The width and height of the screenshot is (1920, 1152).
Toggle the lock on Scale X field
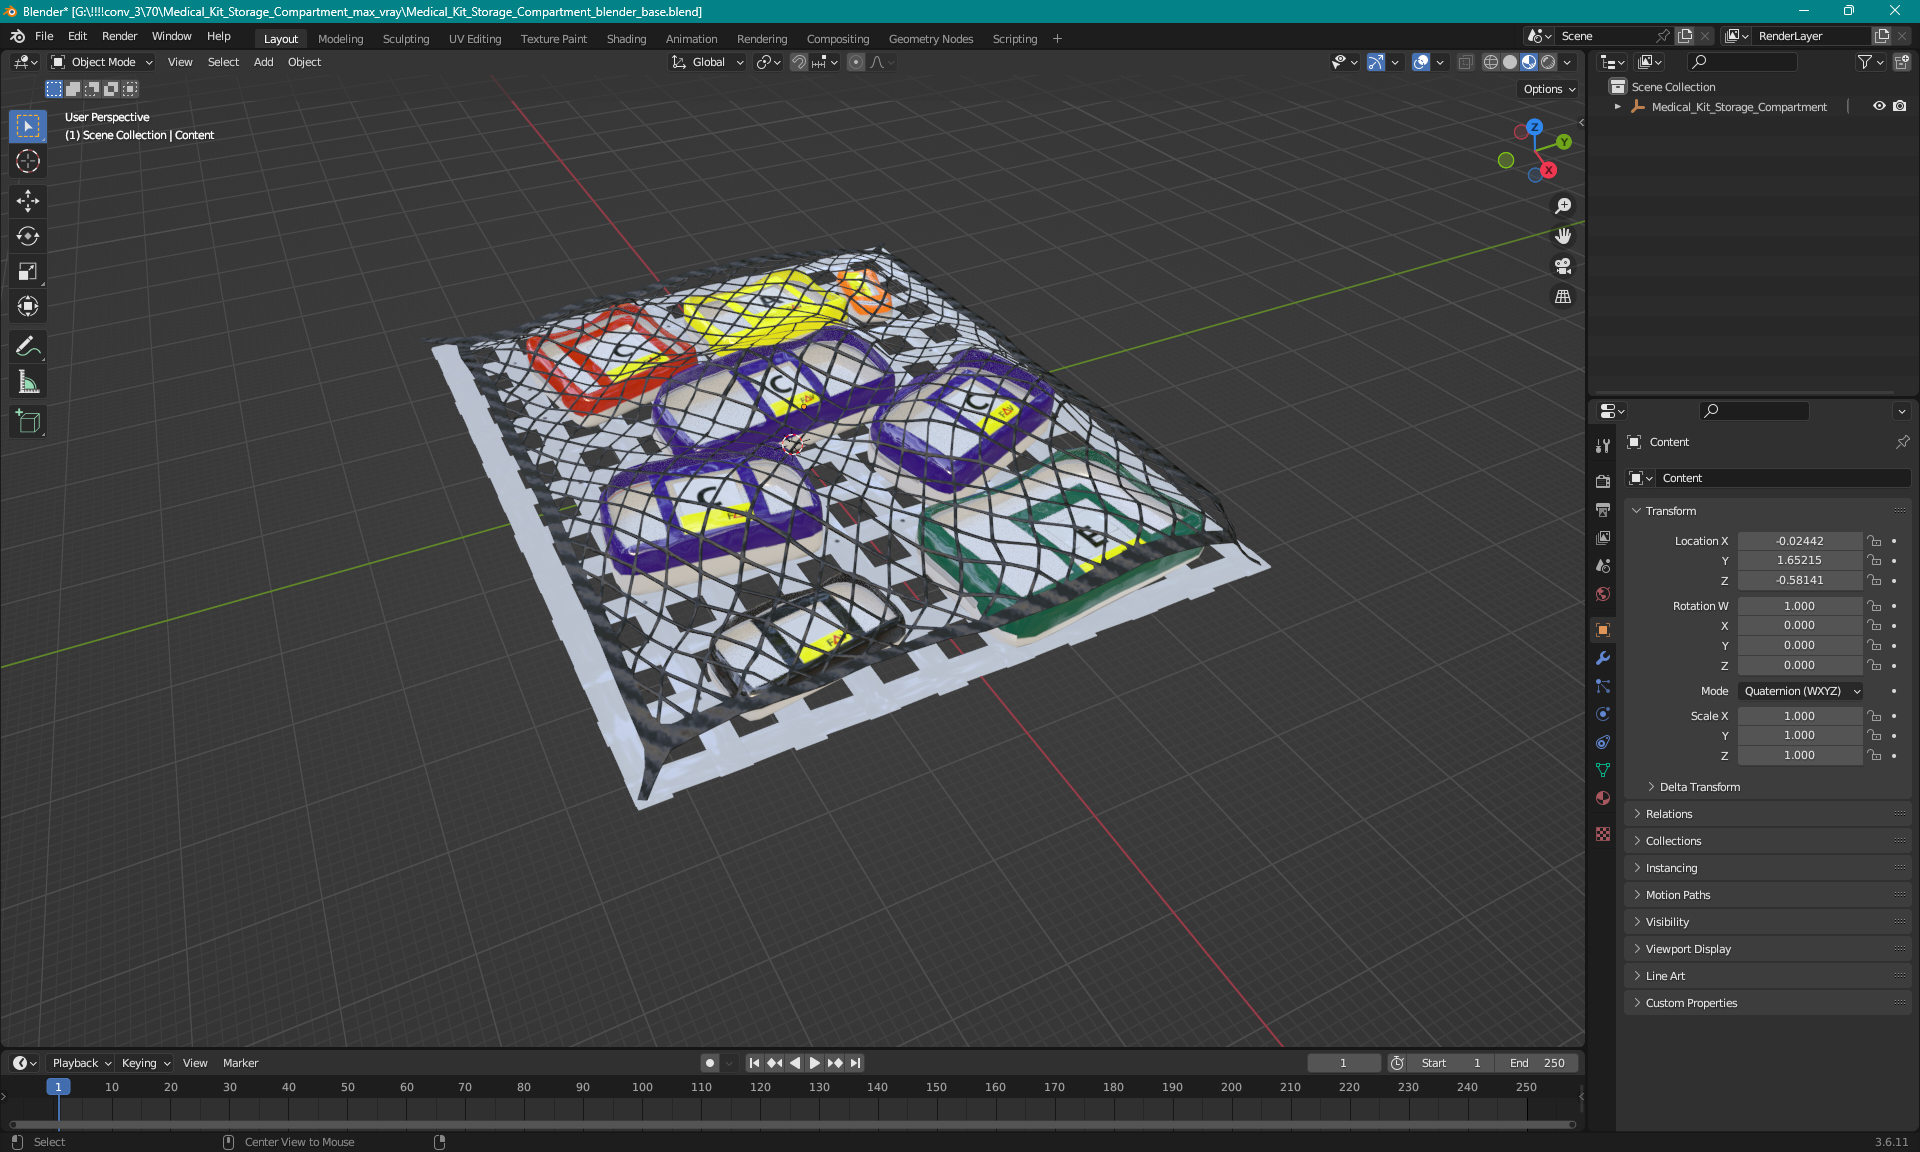tap(1876, 715)
